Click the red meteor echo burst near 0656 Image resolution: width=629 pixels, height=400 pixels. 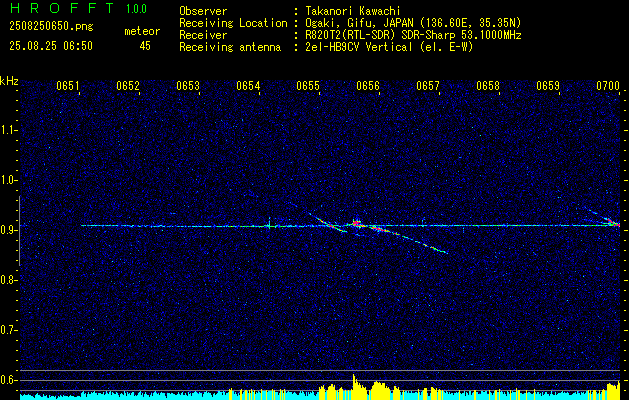coord(357,223)
